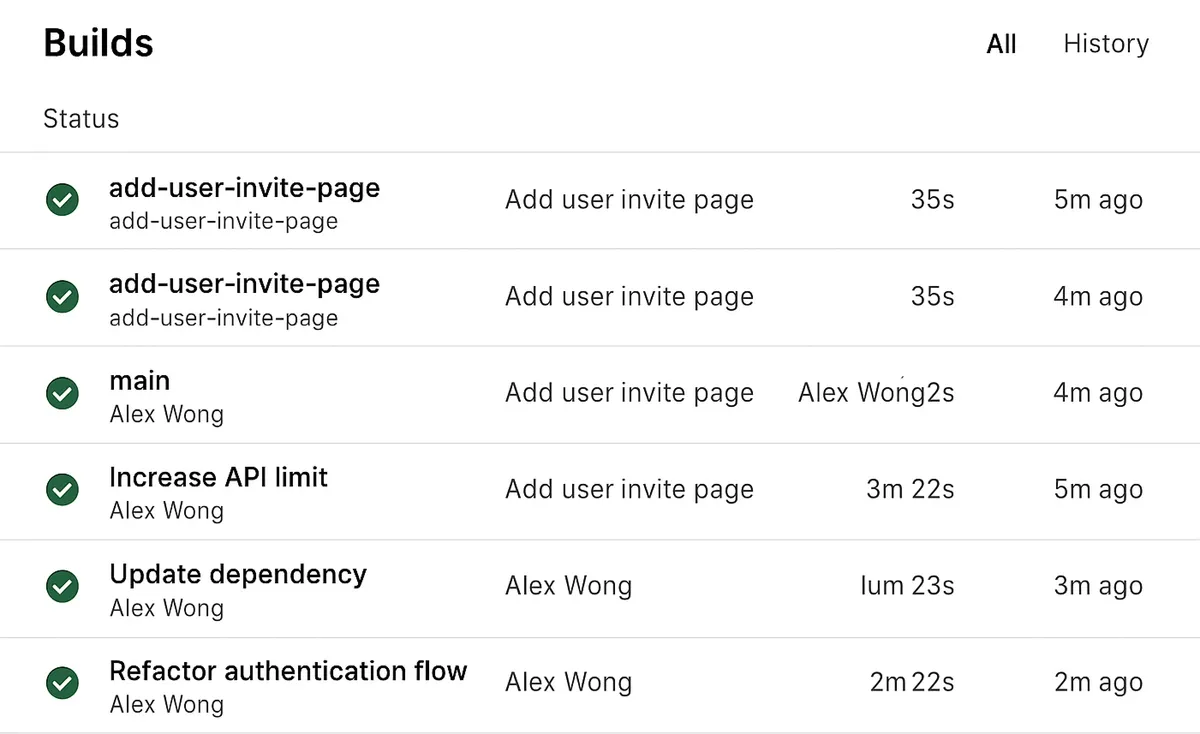Viewport: 1200px width, 734px height.
Task: Click the second add-user-invite-page row's checkmark icon
Action: pyautogui.click(x=63, y=297)
